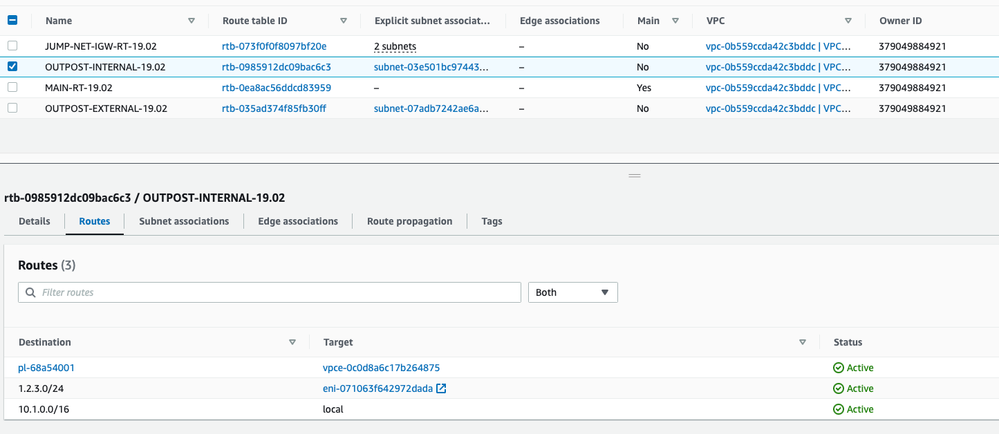The width and height of the screenshot is (999, 434).
Task: Open the Tags tab
Action: point(491,221)
